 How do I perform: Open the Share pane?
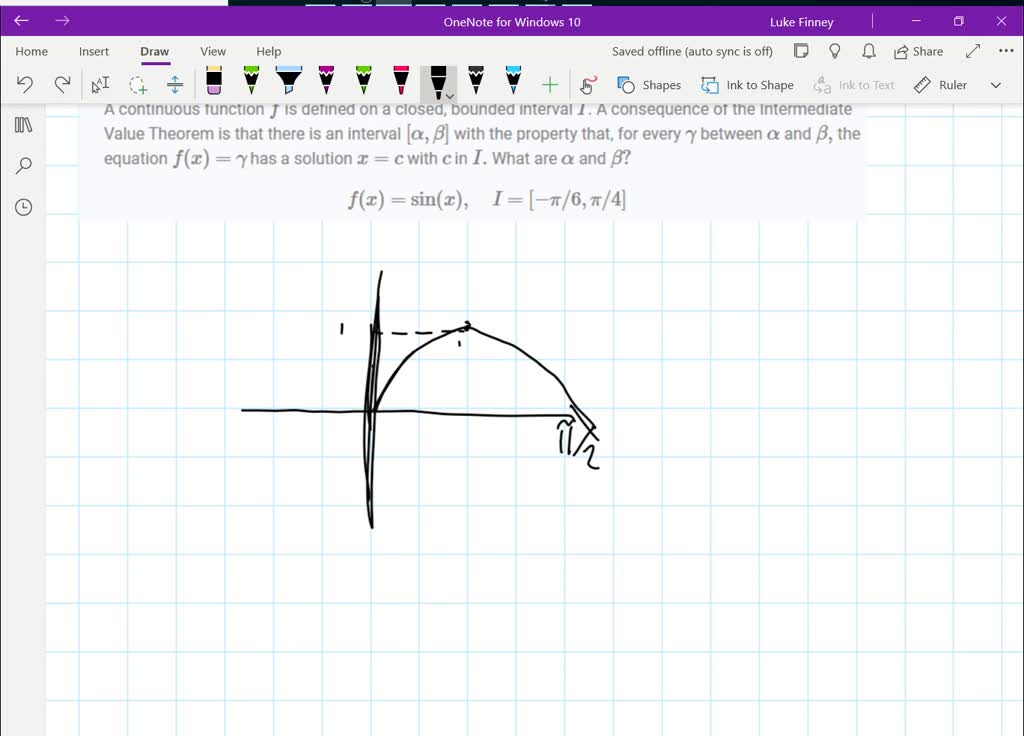(x=917, y=51)
